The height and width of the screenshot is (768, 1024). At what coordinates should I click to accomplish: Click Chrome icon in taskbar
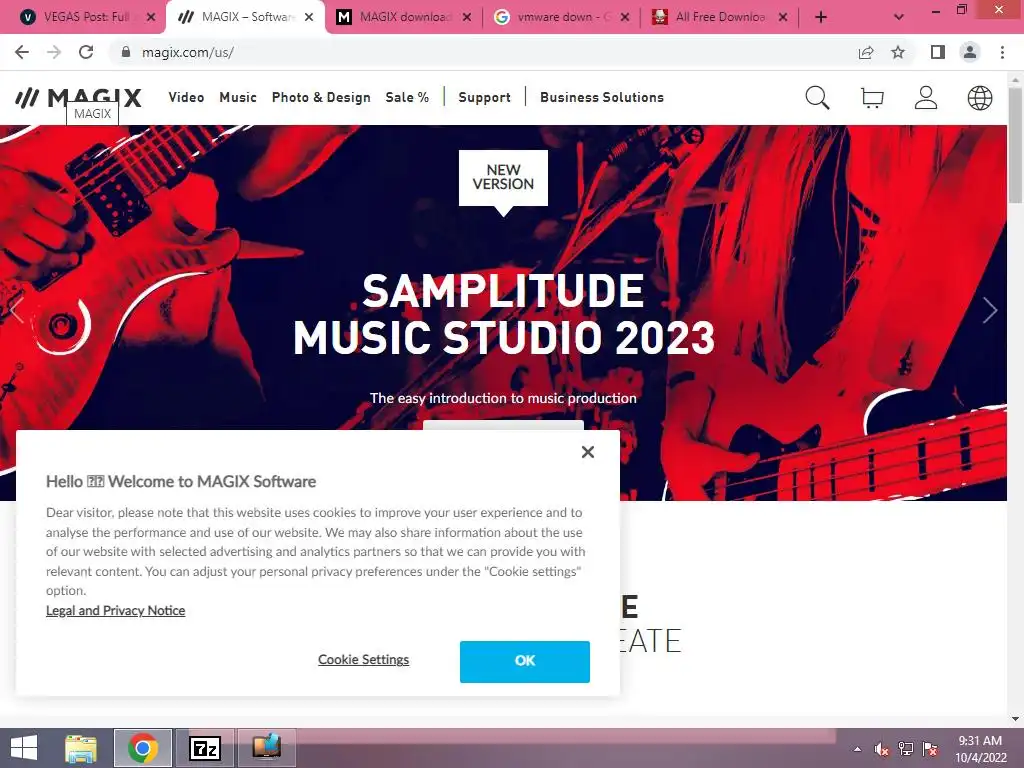click(142, 748)
